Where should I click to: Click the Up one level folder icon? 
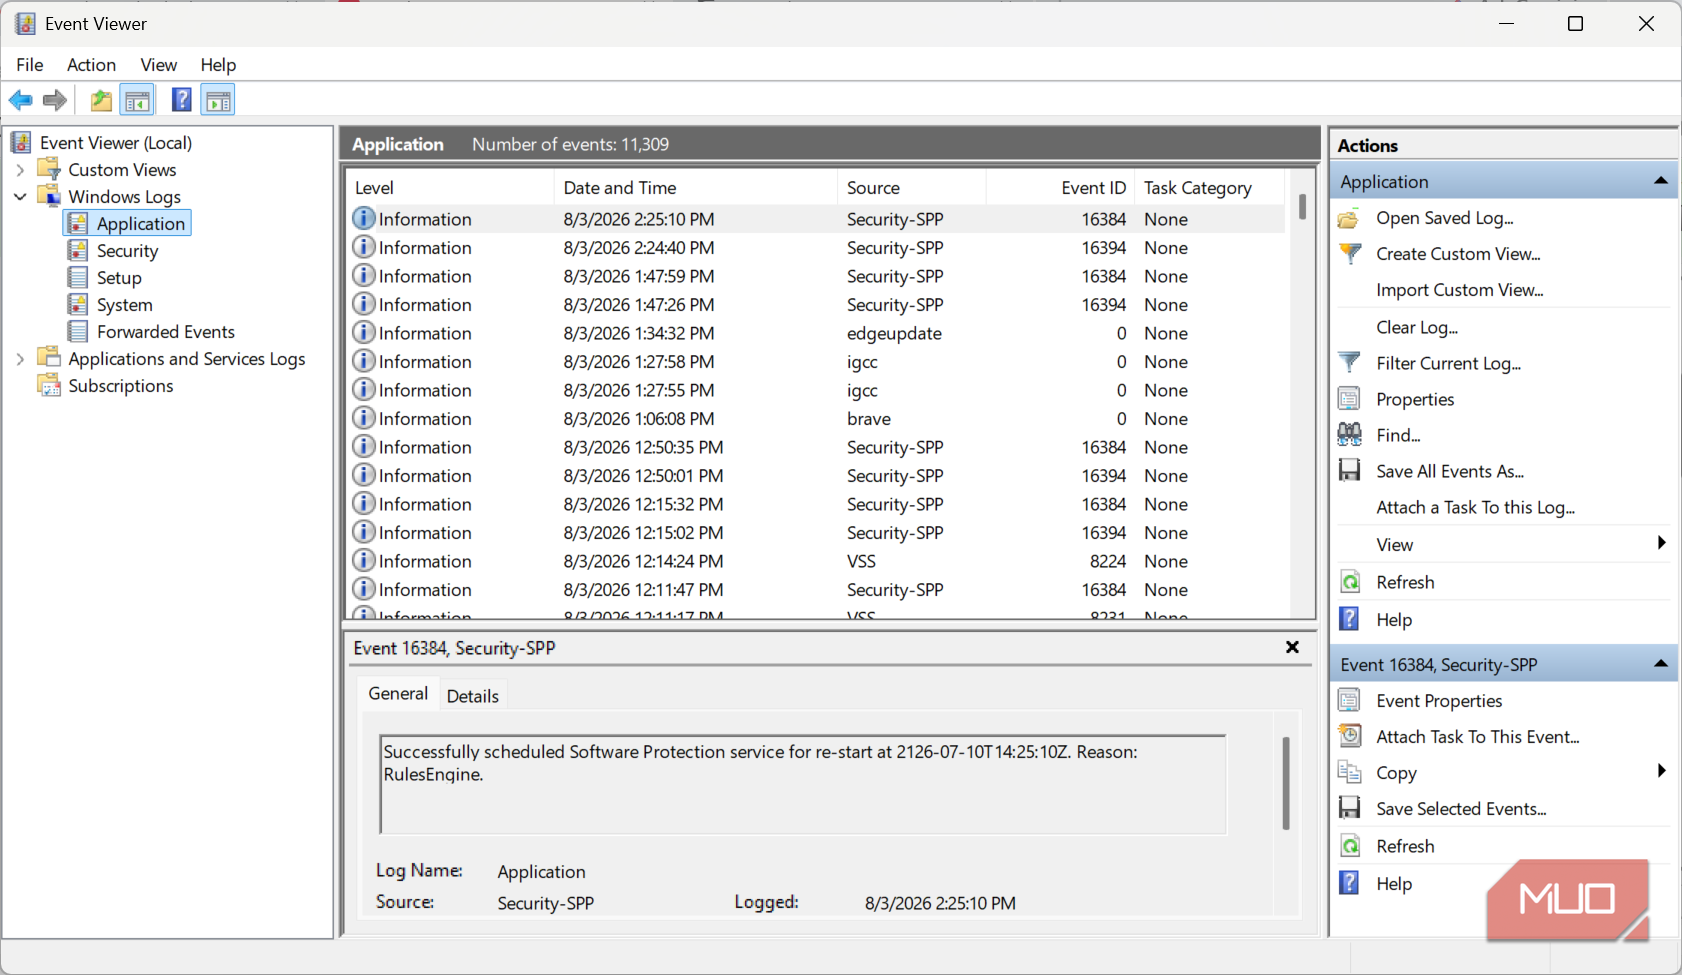101,100
